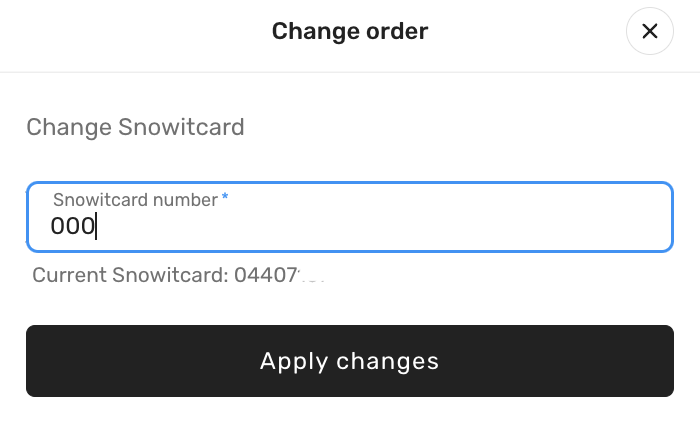Place cursor after typed 000 value
This screenshot has width=700, height=426.
coord(96,226)
